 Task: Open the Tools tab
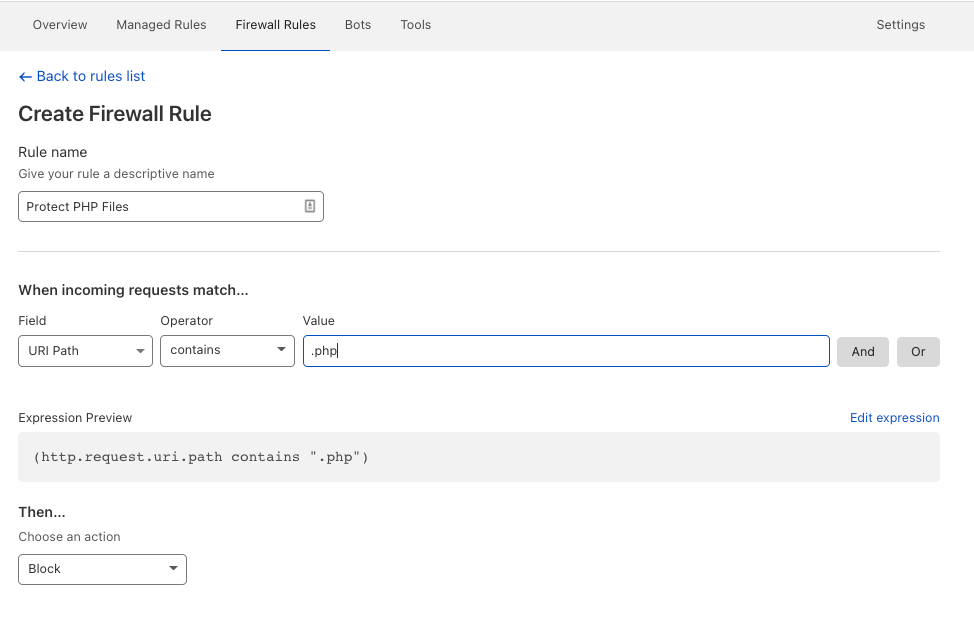click(x=416, y=25)
